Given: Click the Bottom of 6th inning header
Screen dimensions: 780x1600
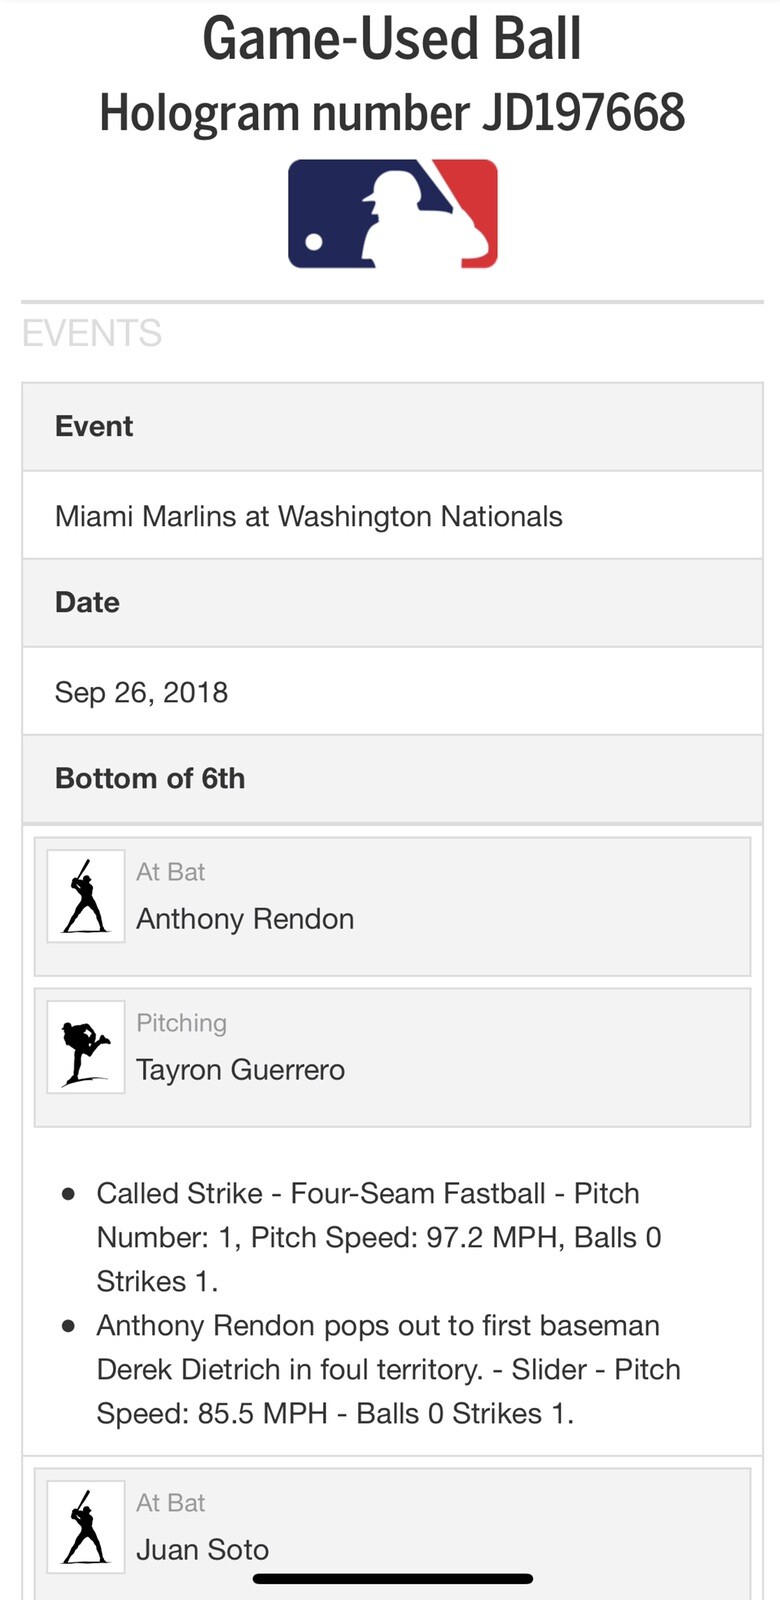Looking at the screenshot, I should pos(150,778).
